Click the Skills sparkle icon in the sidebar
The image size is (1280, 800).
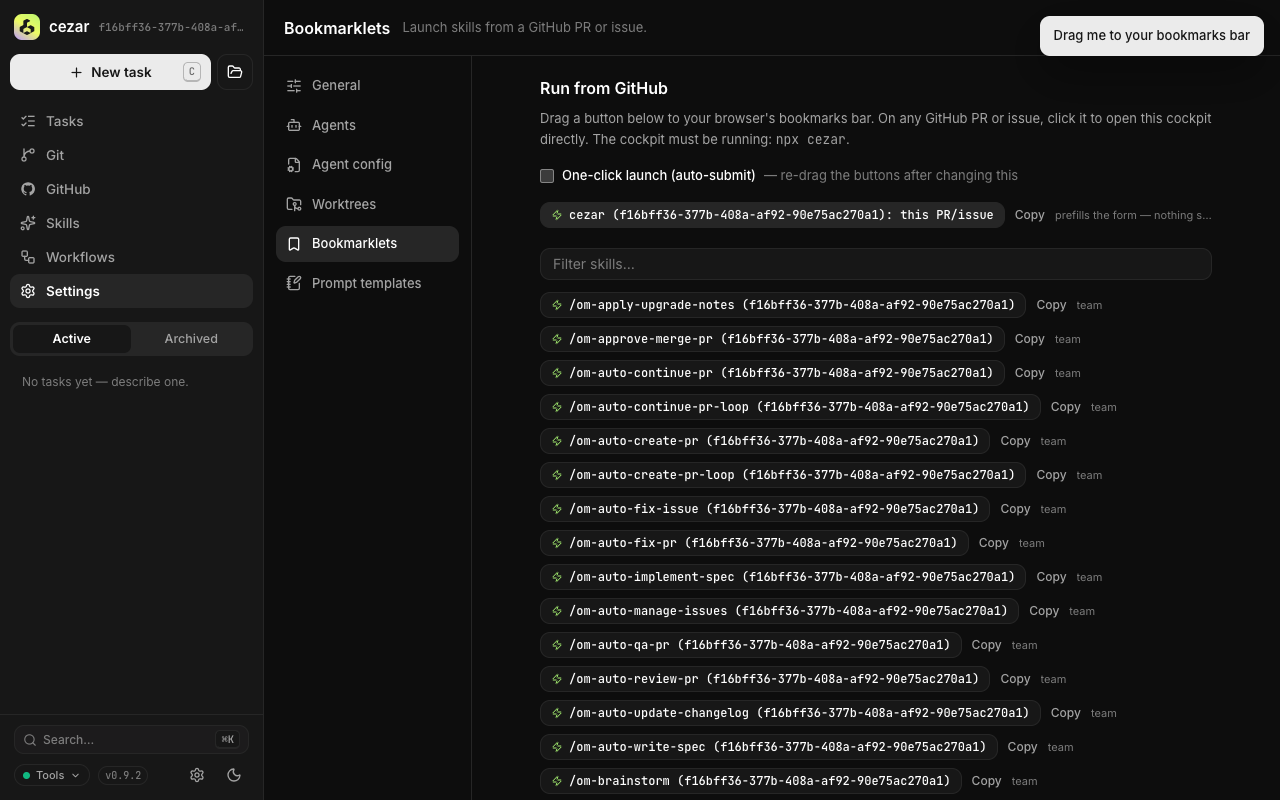pos(28,223)
